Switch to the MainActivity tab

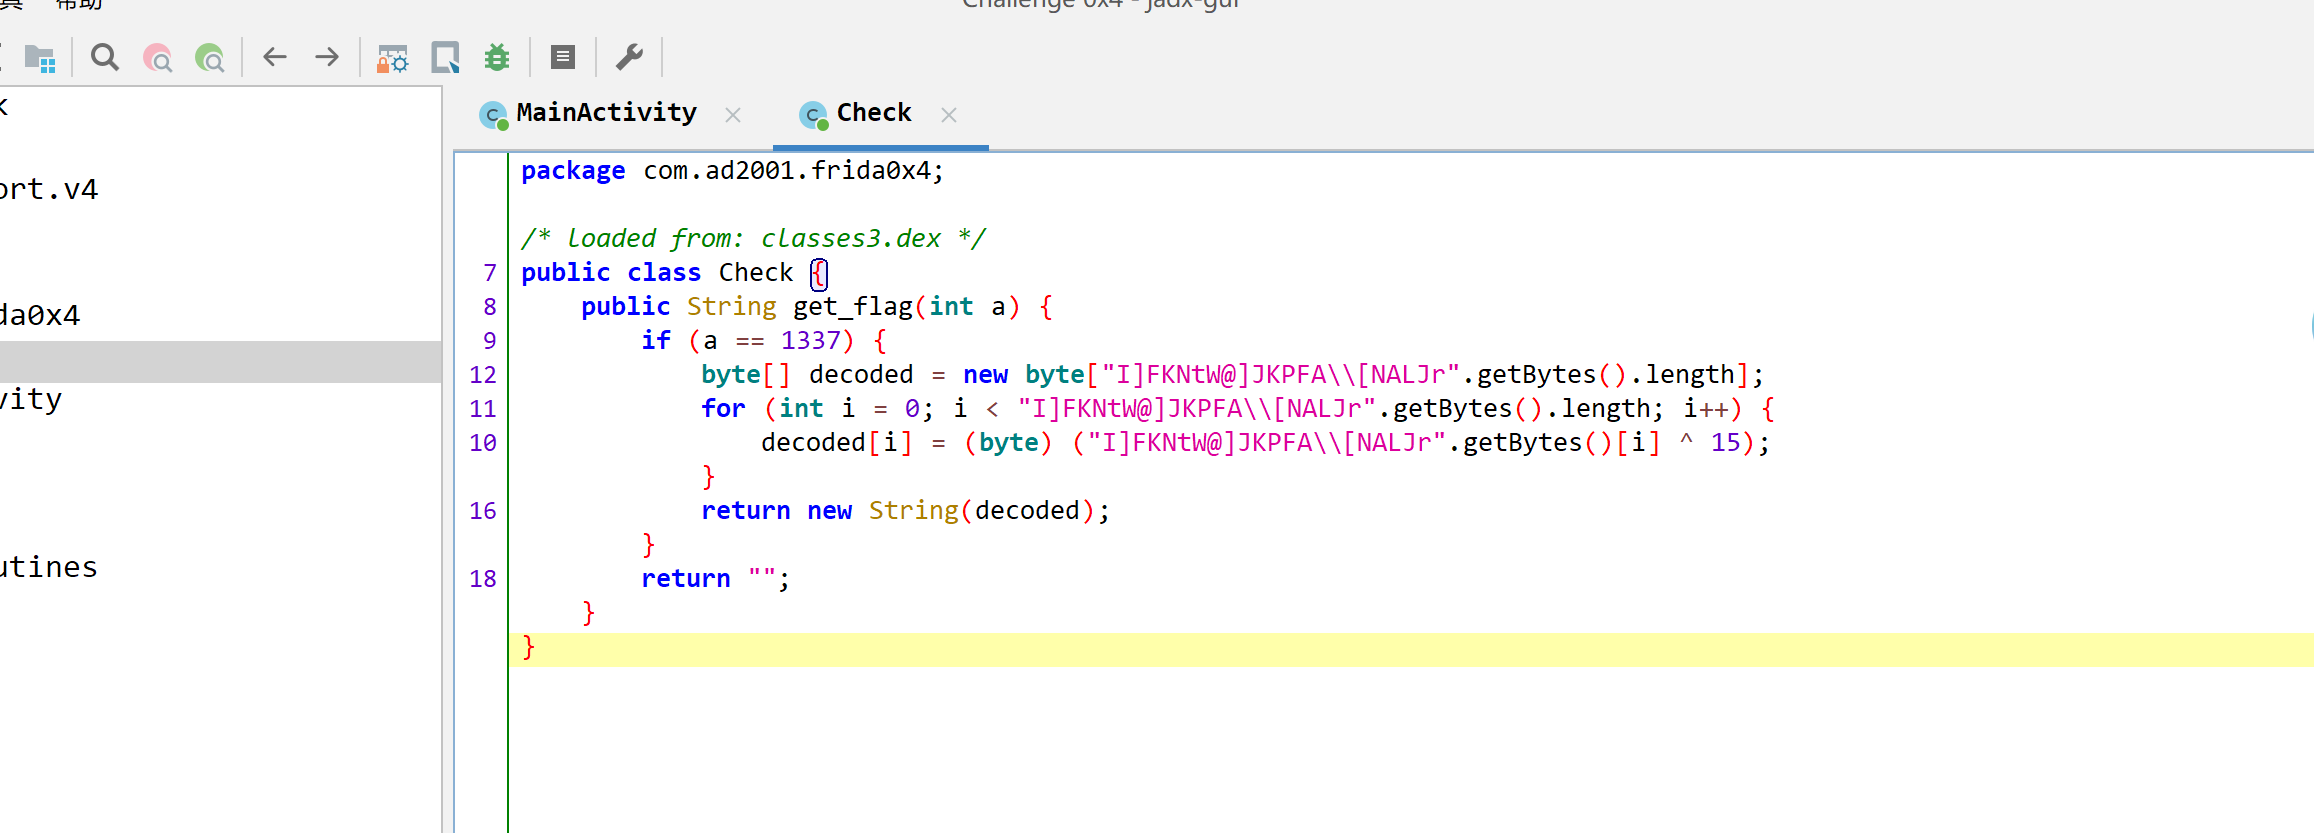pyautogui.click(x=605, y=113)
